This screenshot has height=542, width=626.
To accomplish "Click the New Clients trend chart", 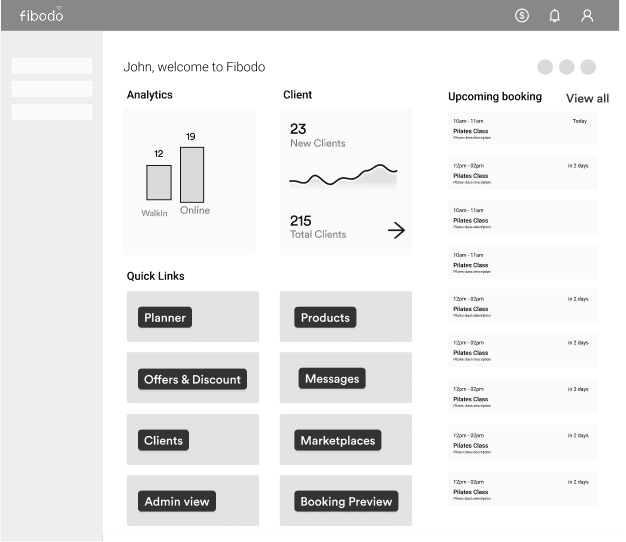I will pos(343,176).
